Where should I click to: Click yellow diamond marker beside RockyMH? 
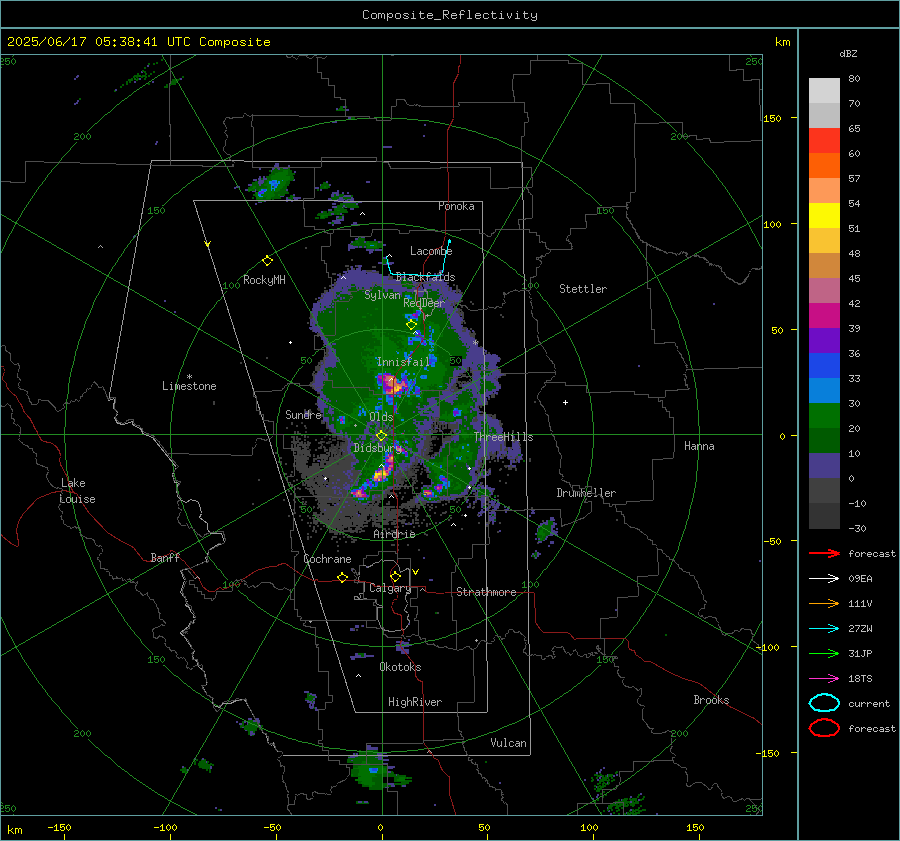coord(267,261)
